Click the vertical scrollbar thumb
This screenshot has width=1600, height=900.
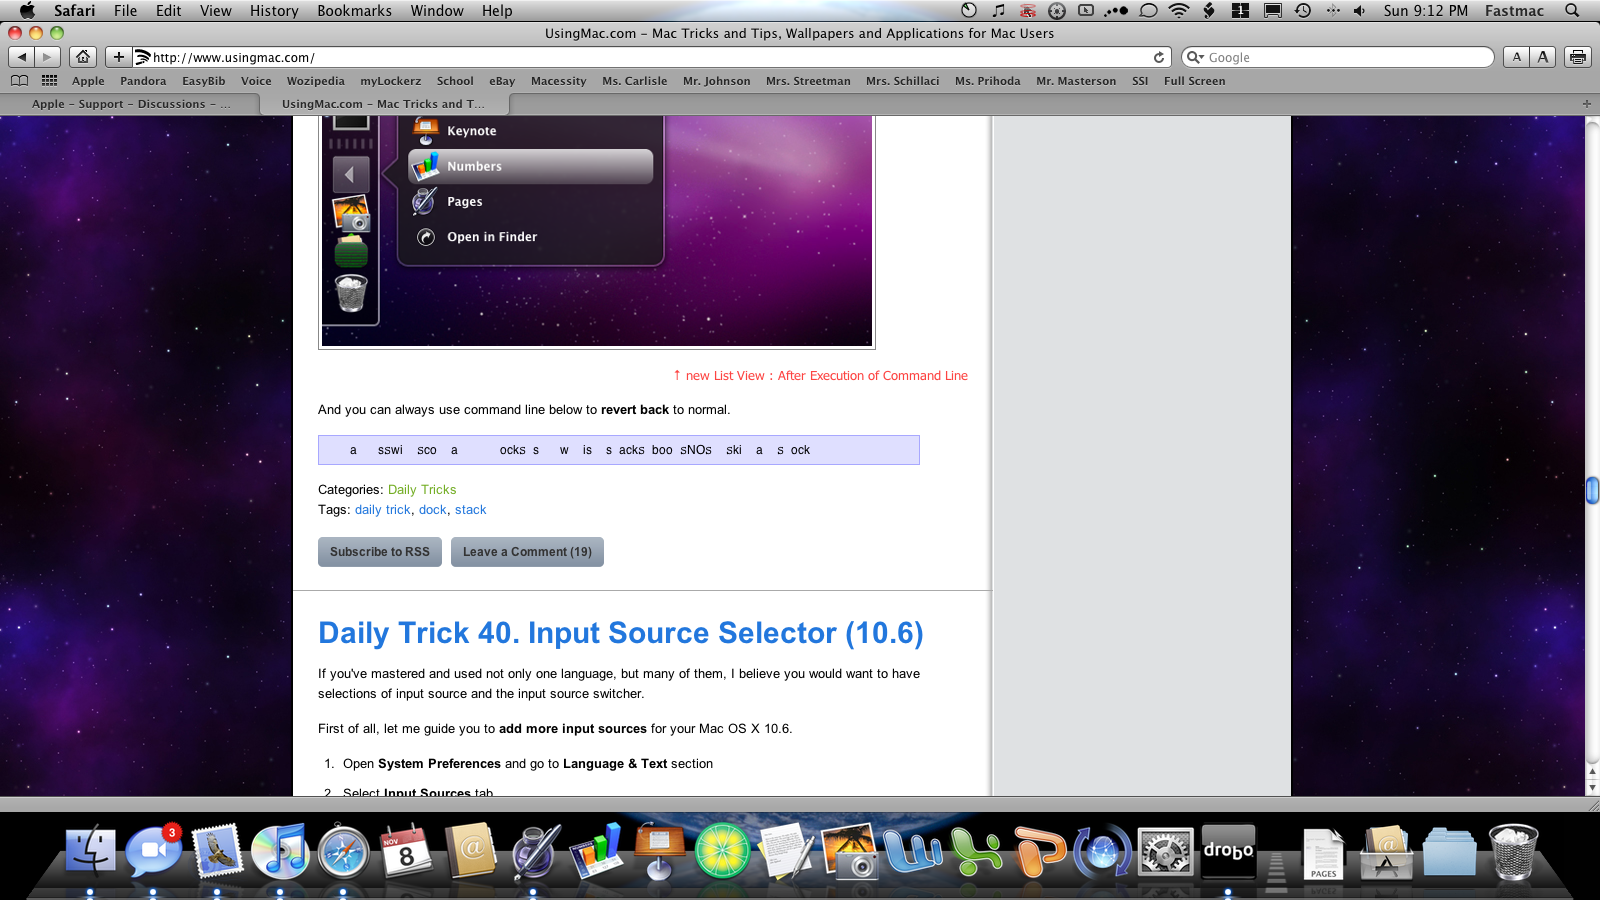[1592, 490]
